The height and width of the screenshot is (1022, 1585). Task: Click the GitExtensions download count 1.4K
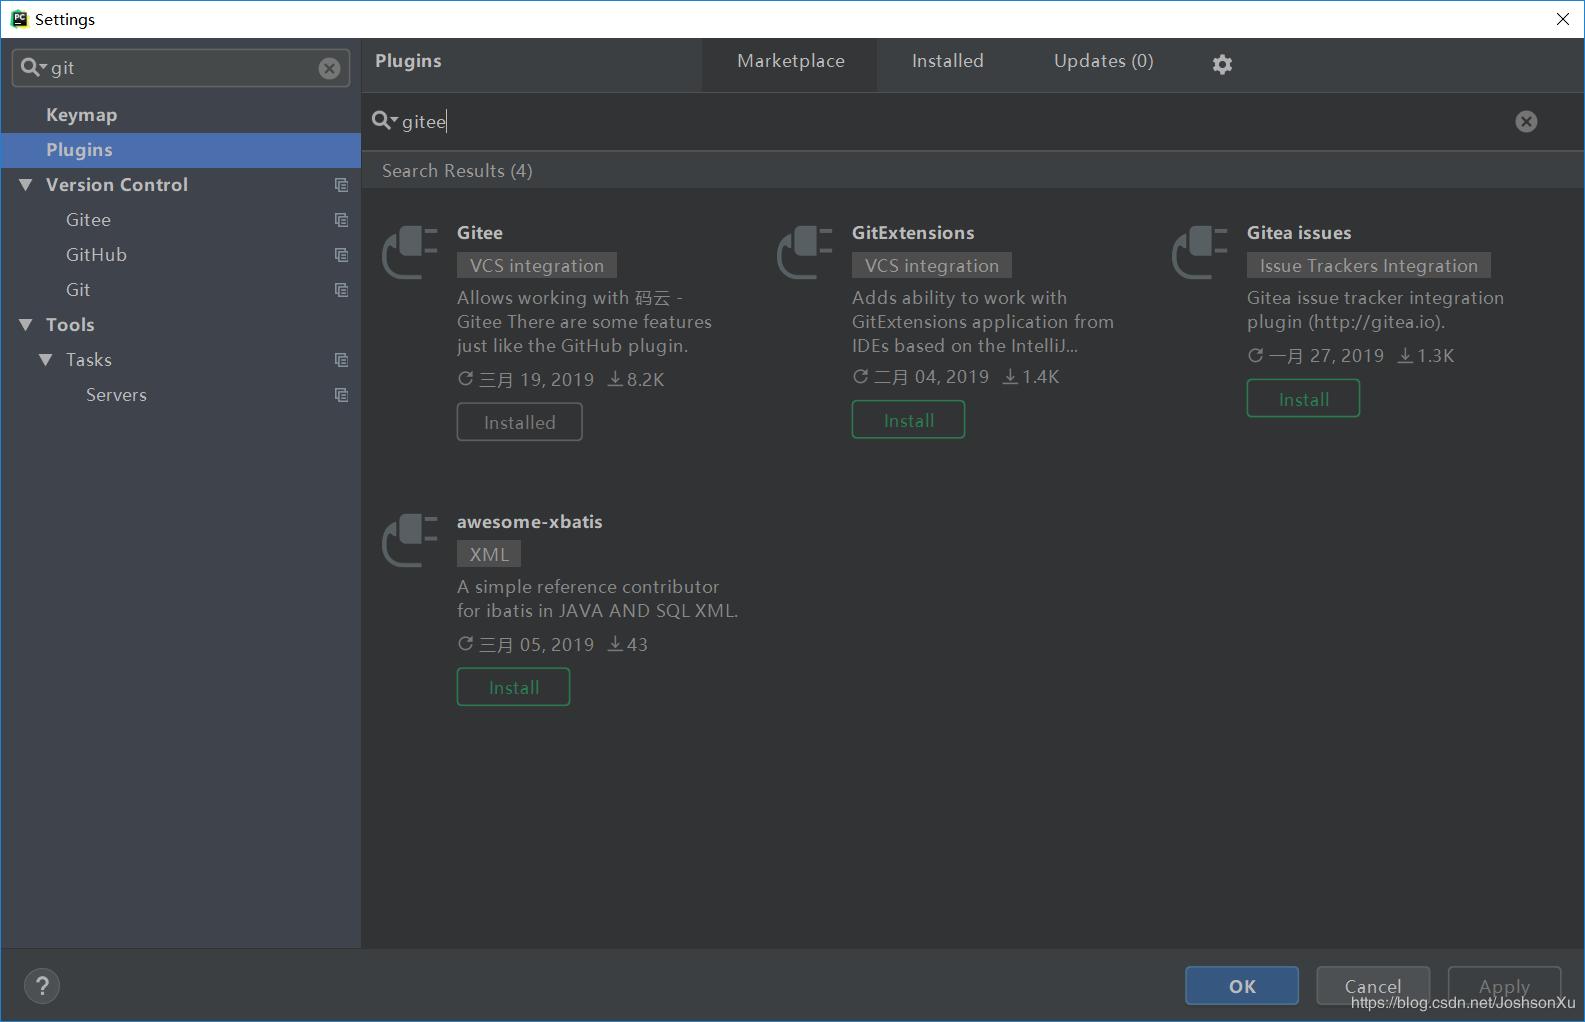tap(1031, 377)
